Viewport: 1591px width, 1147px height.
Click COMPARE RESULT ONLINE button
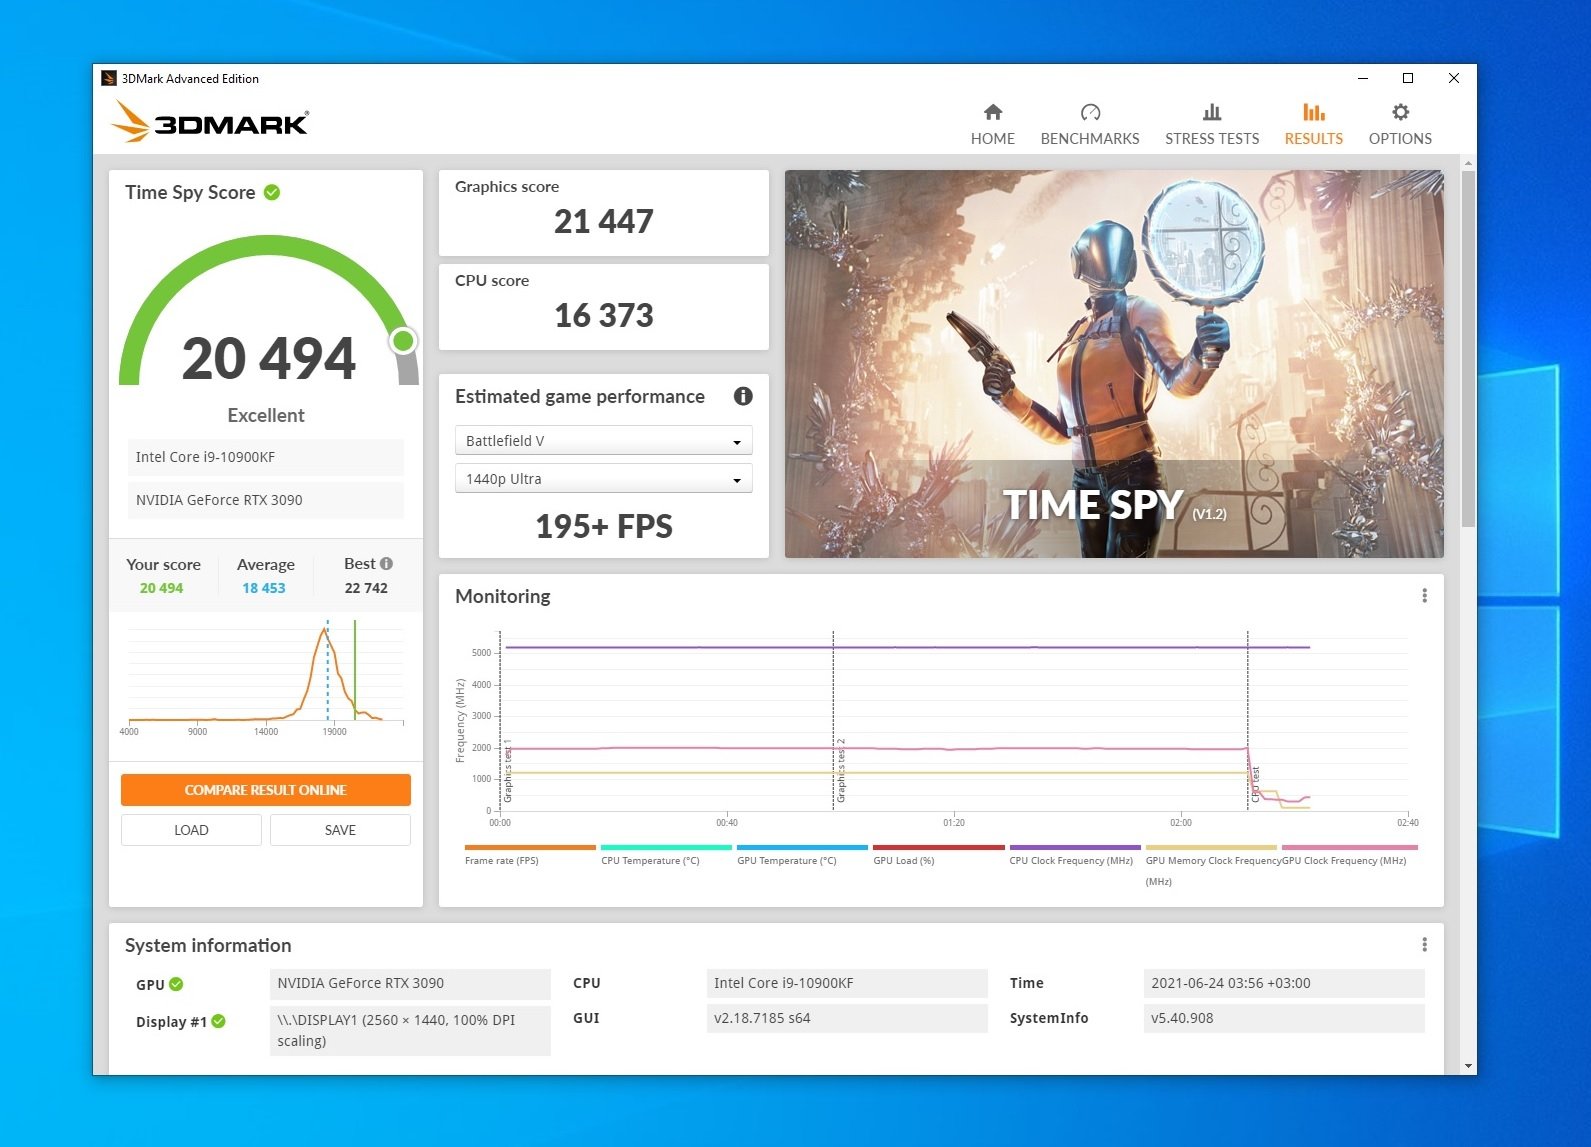(265, 790)
